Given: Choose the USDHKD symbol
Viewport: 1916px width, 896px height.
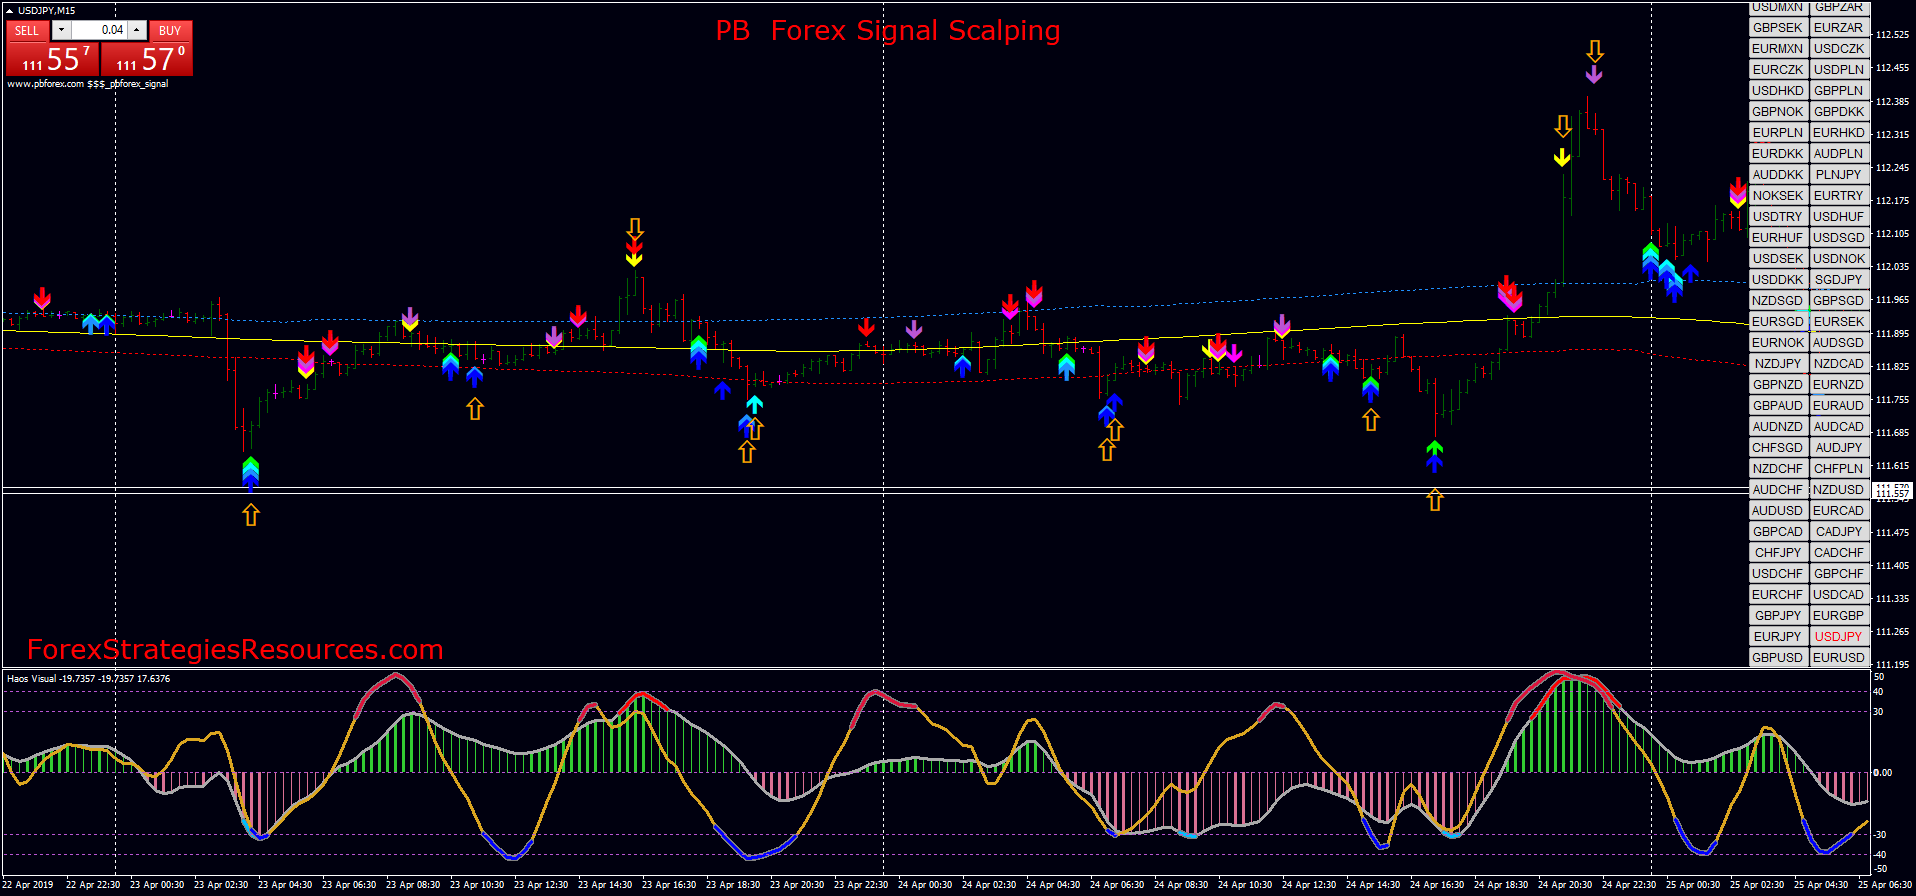Looking at the screenshot, I should click(1778, 90).
